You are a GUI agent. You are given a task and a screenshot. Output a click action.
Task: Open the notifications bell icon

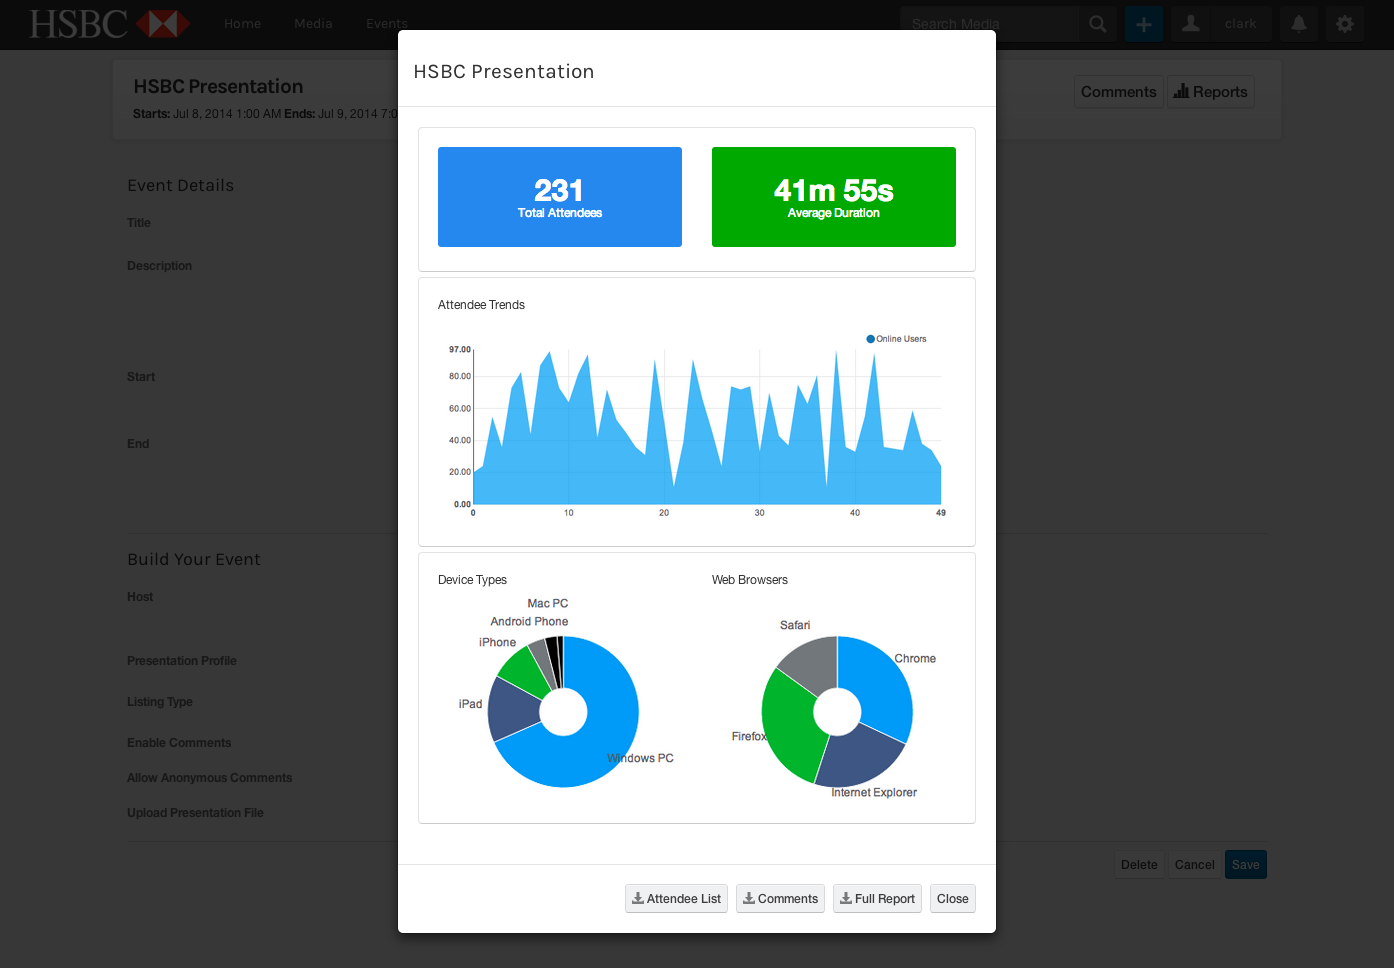coord(1299,24)
